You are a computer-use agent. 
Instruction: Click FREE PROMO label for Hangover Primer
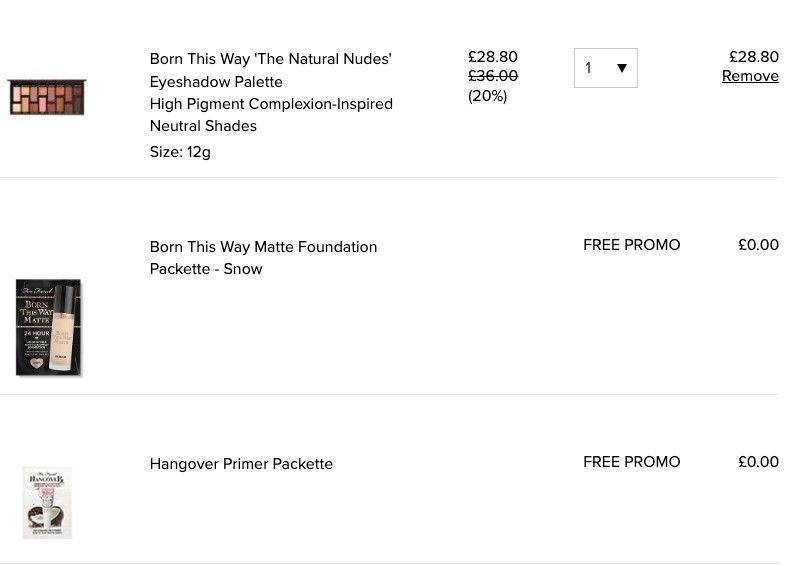(x=631, y=462)
